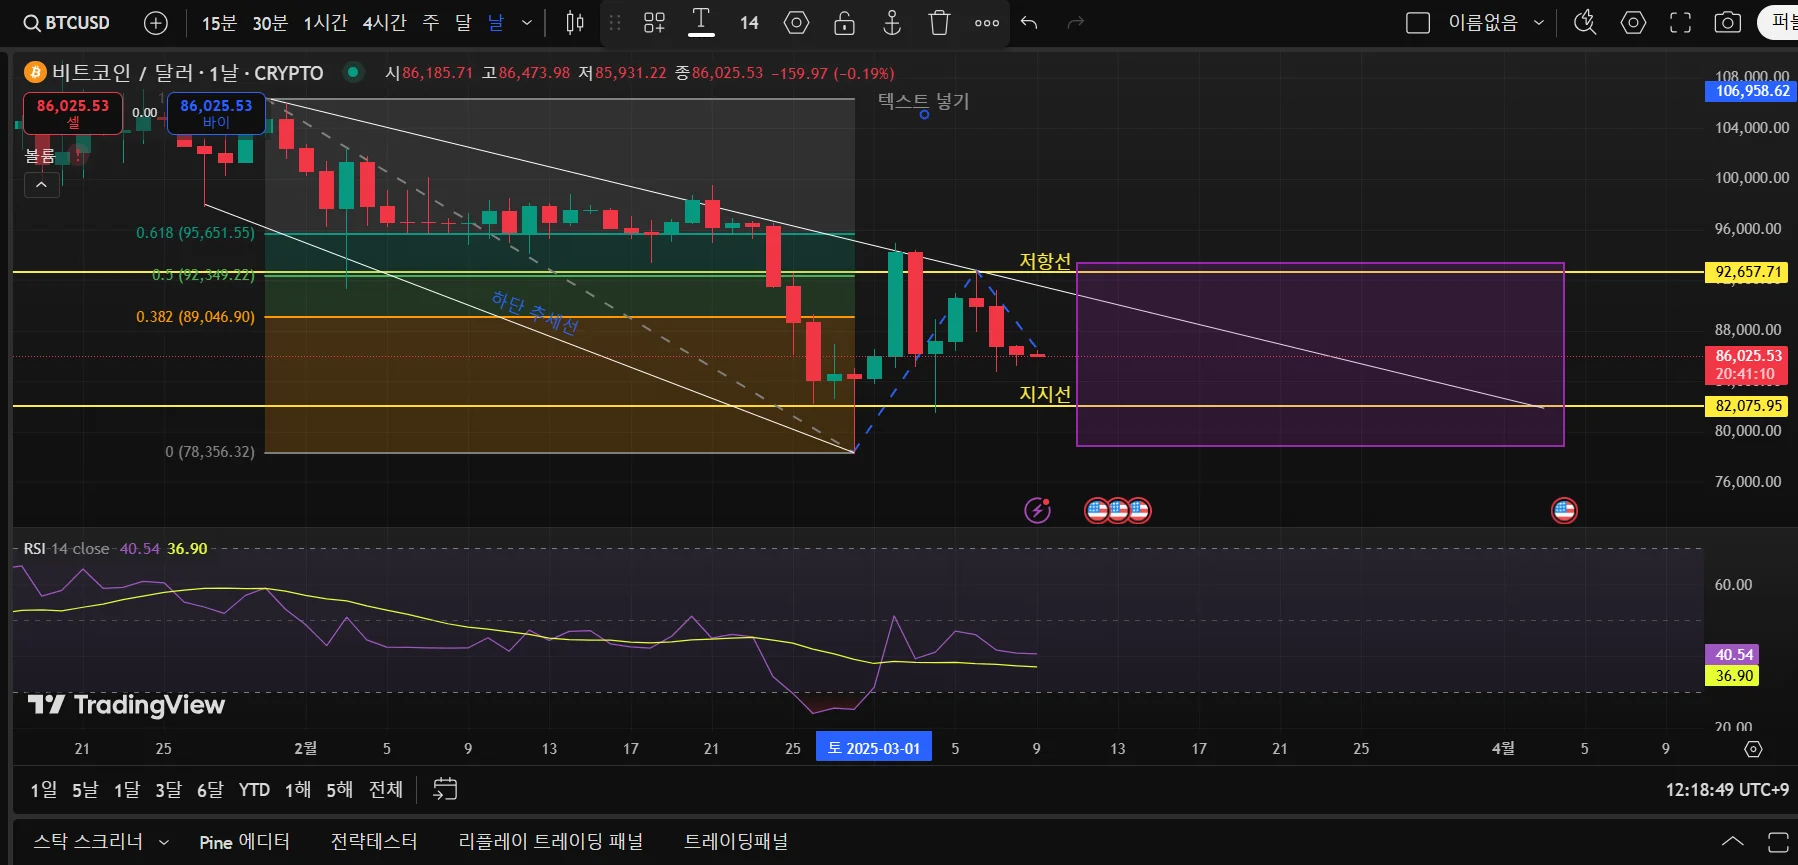Click the text color T icon
The width and height of the screenshot is (1798, 865).
[x=701, y=21]
